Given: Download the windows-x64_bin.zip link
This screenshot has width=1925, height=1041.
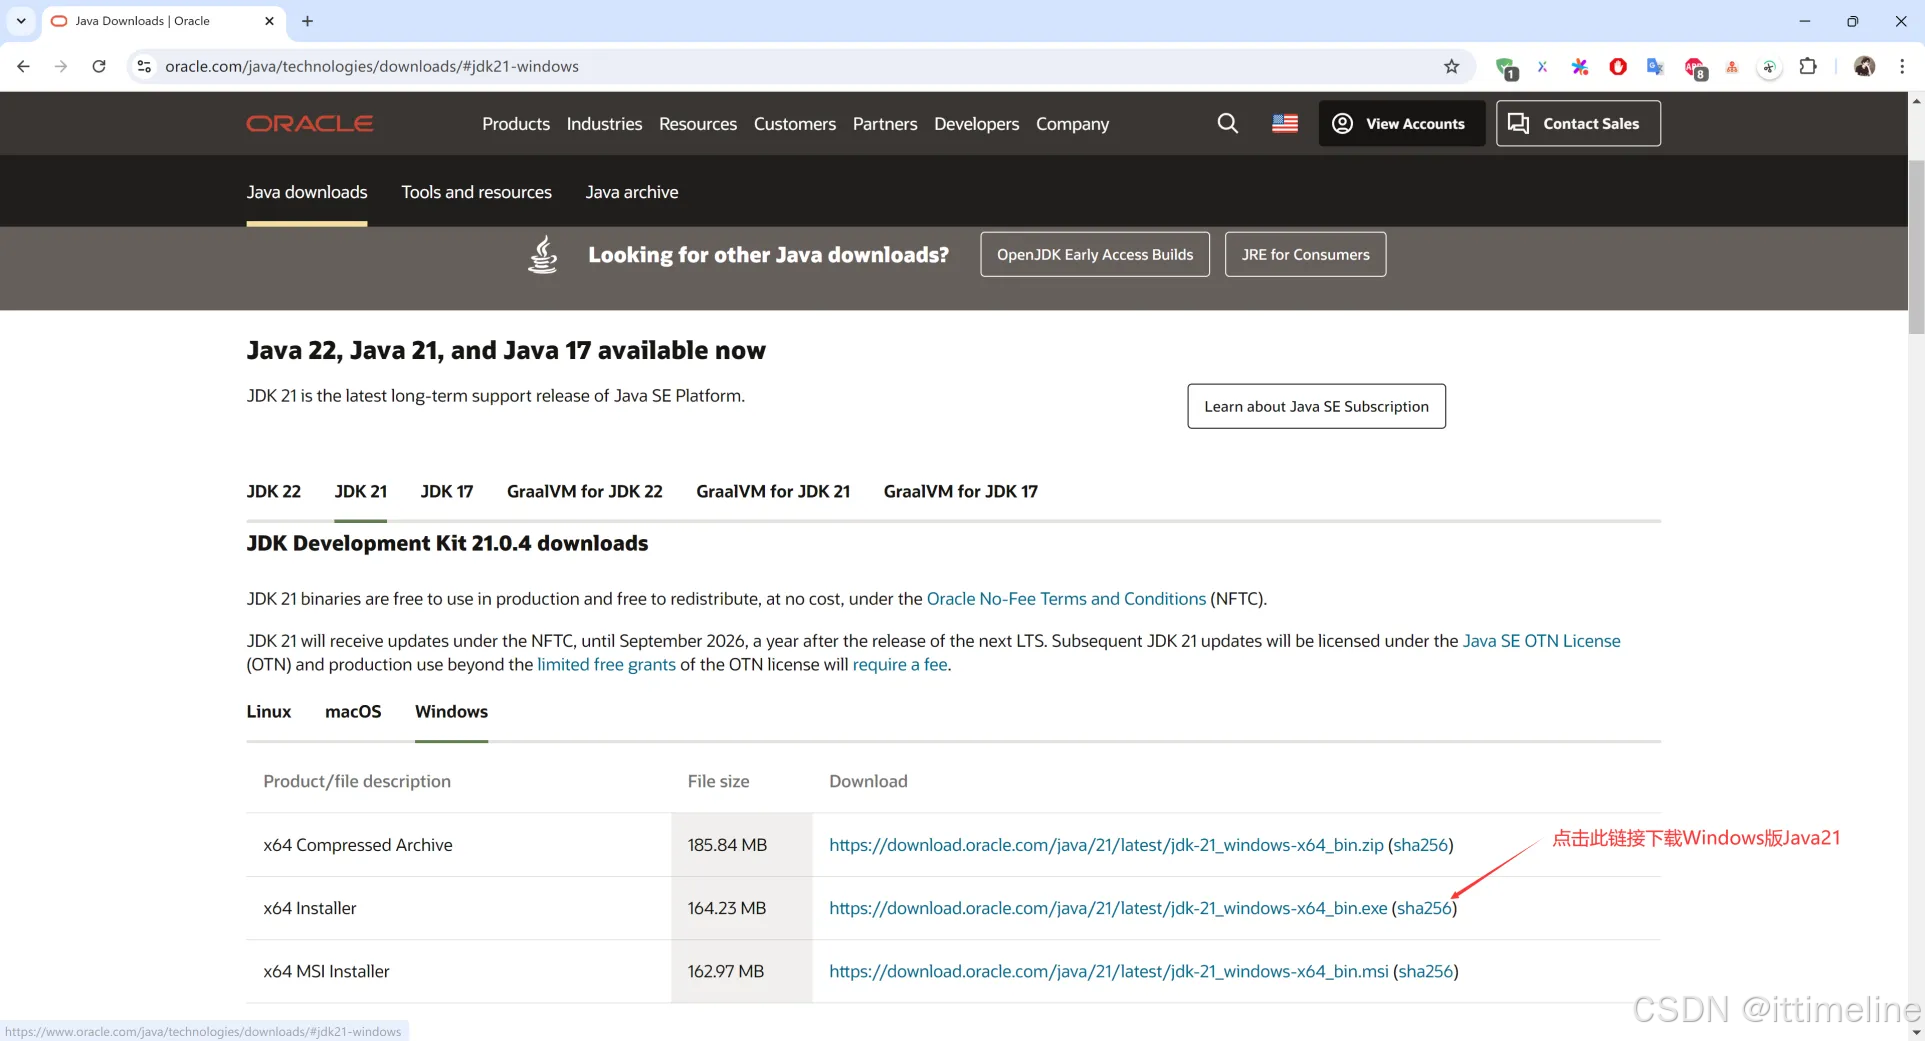Looking at the screenshot, I should tap(1106, 845).
